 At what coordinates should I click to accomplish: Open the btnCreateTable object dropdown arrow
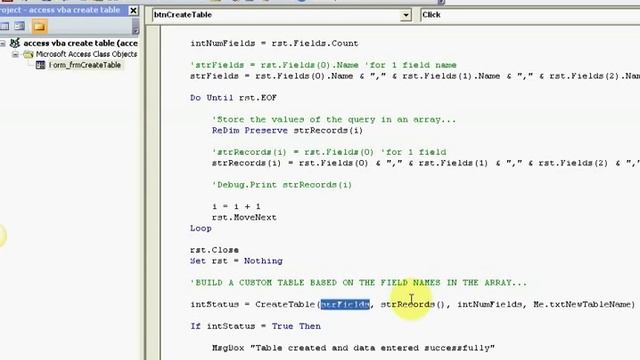(406, 15)
